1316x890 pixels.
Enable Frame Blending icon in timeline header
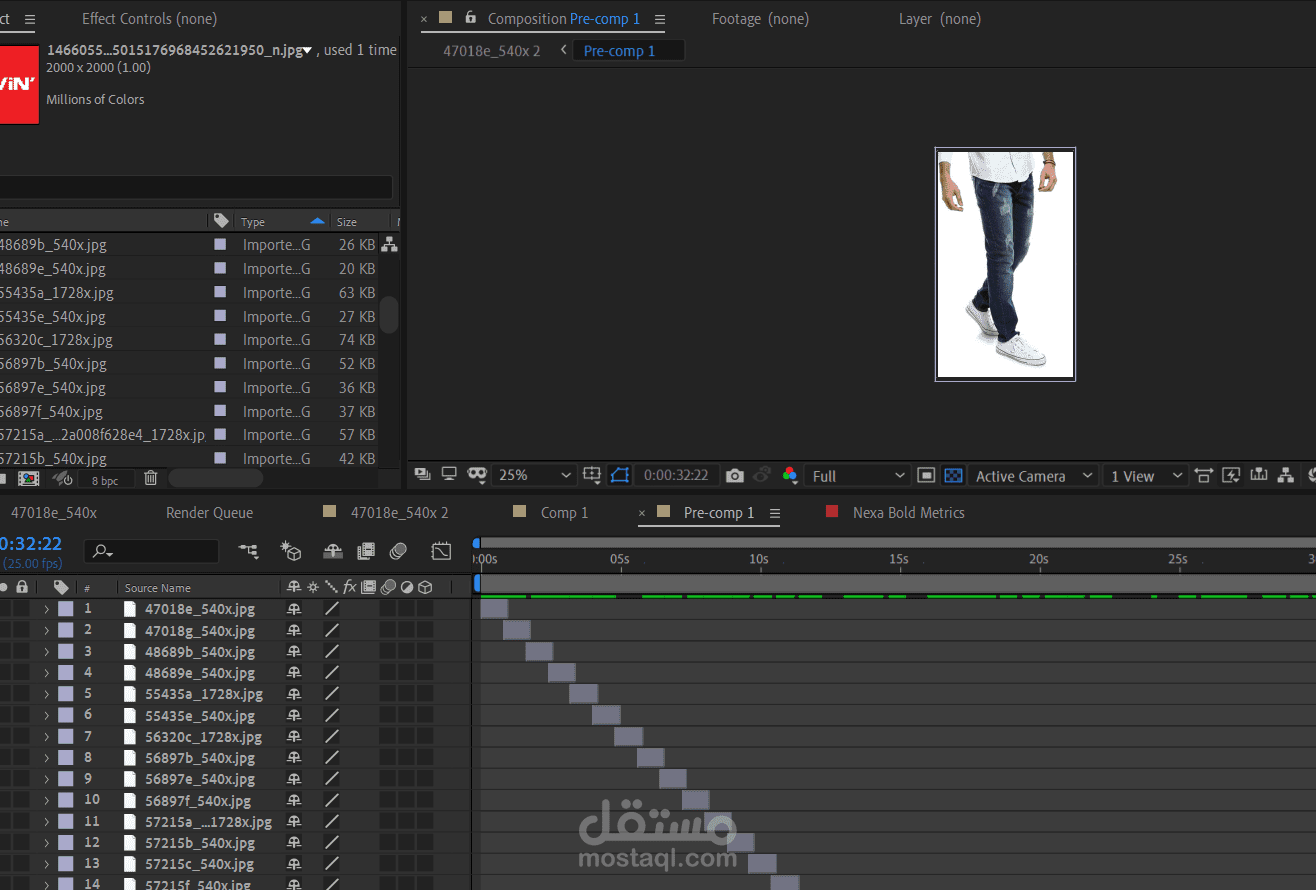pyautogui.click(x=366, y=550)
